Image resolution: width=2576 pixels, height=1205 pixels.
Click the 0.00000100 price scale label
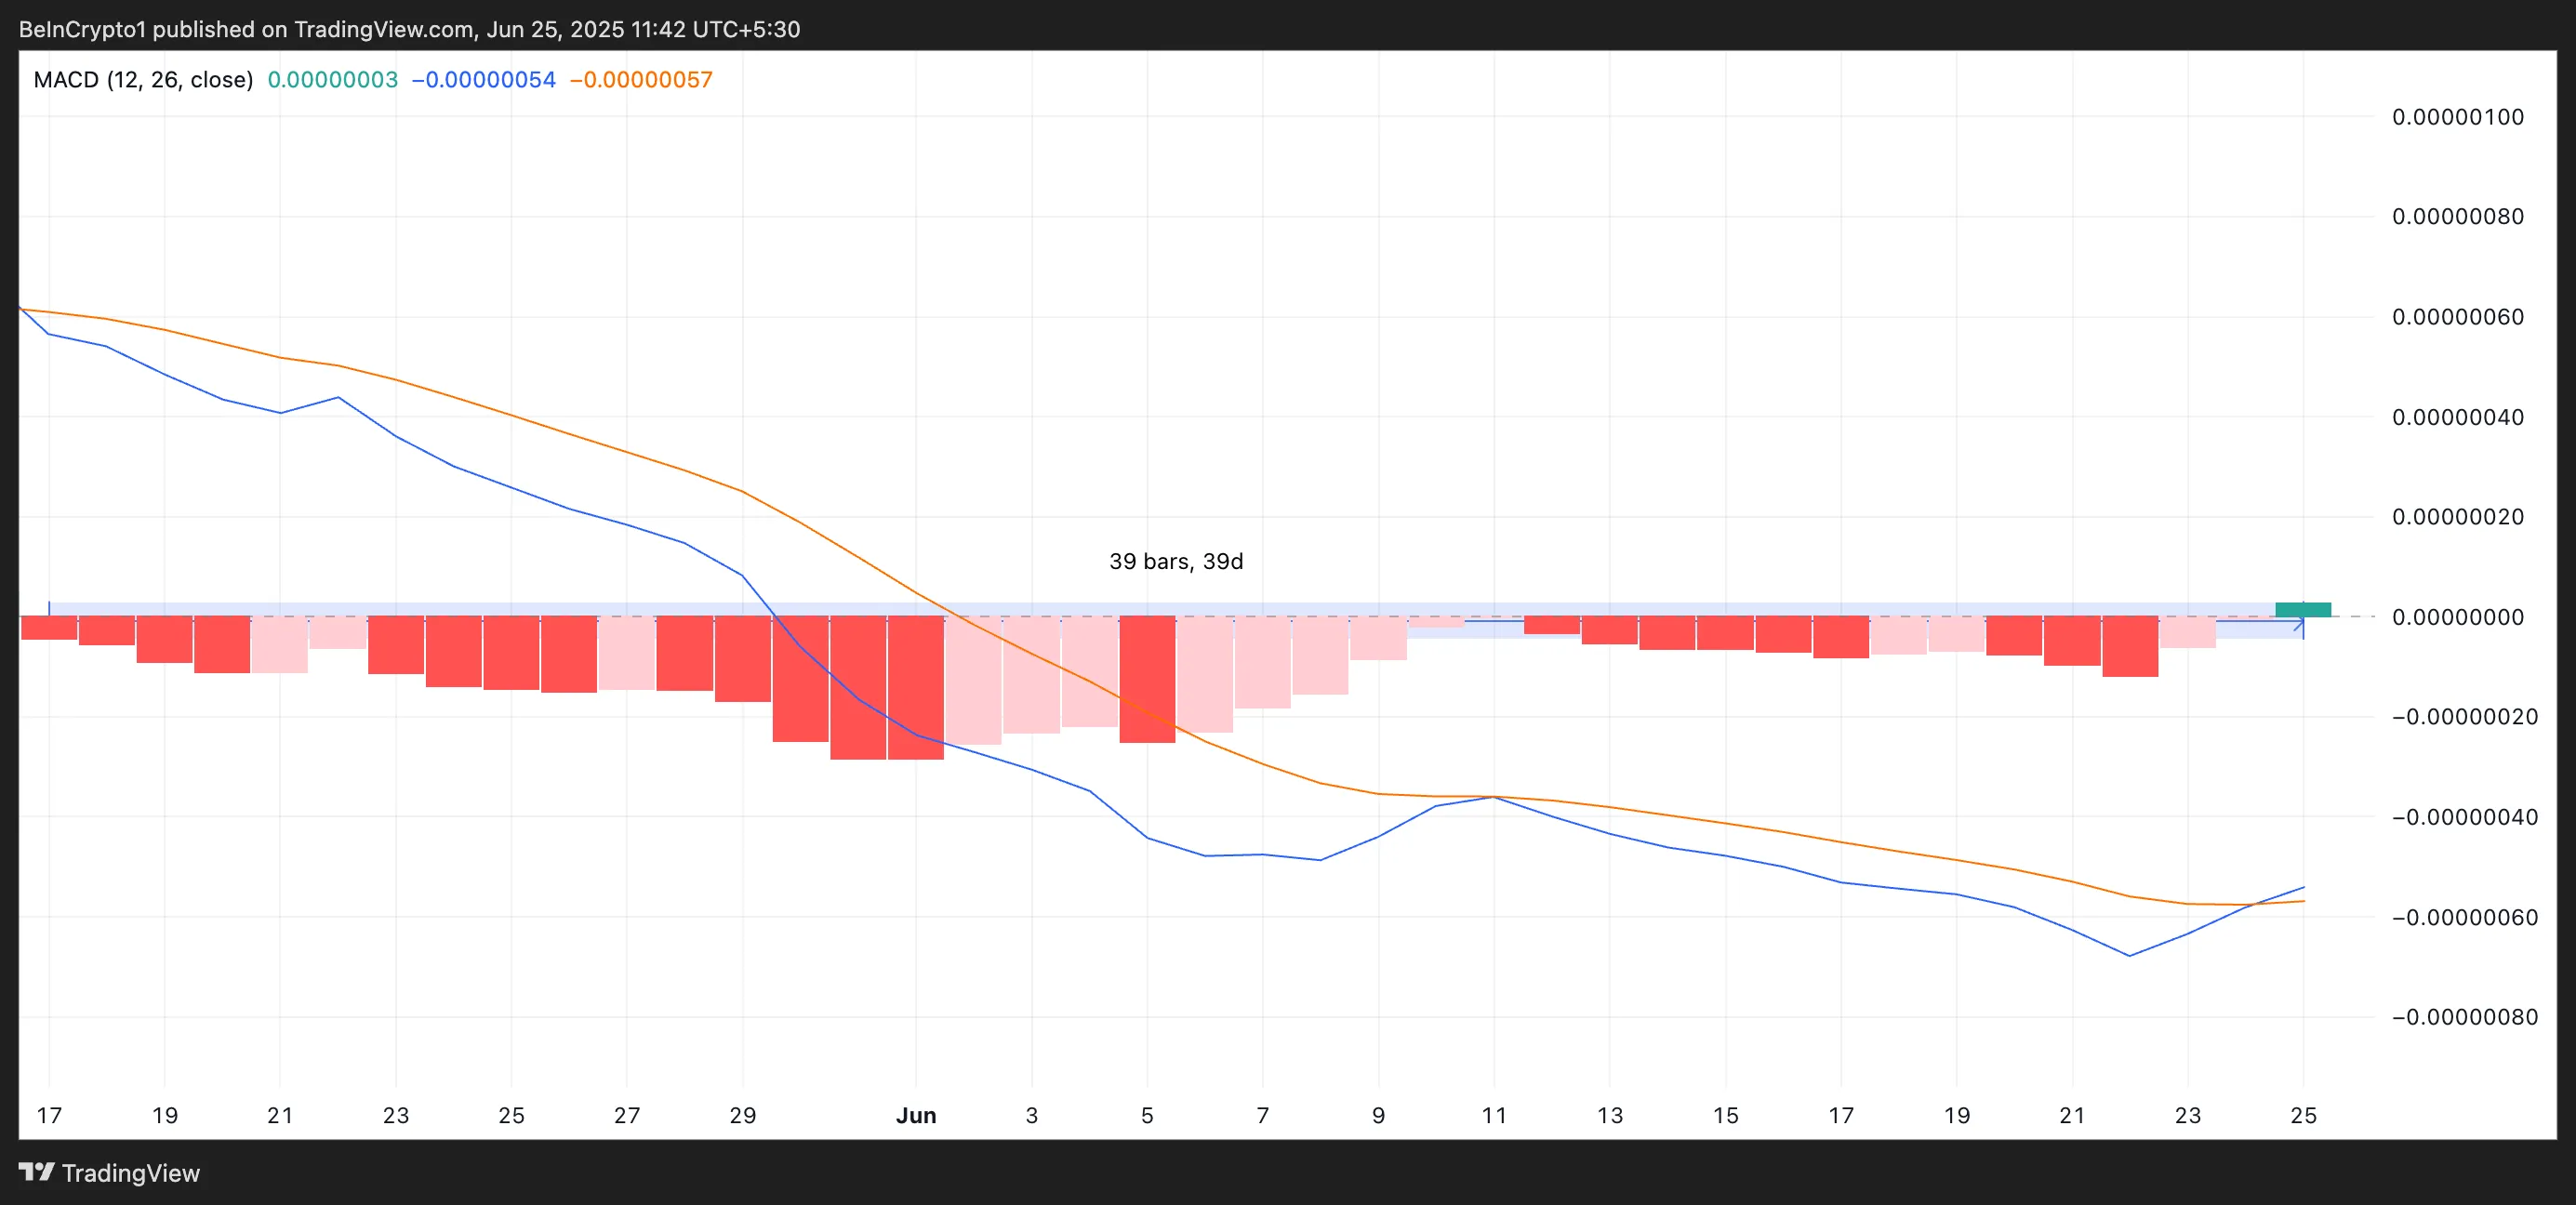coord(2457,117)
